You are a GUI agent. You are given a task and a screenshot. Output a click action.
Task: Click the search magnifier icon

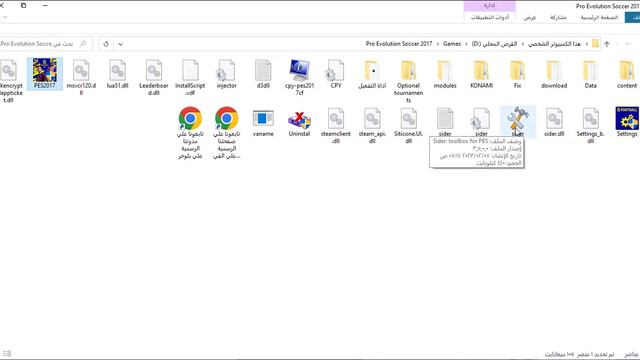83,44
